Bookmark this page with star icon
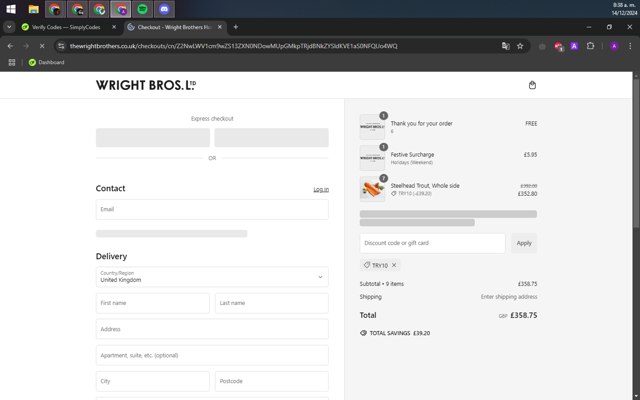This screenshot has height=400, width=640. click(x=520, y=46)
